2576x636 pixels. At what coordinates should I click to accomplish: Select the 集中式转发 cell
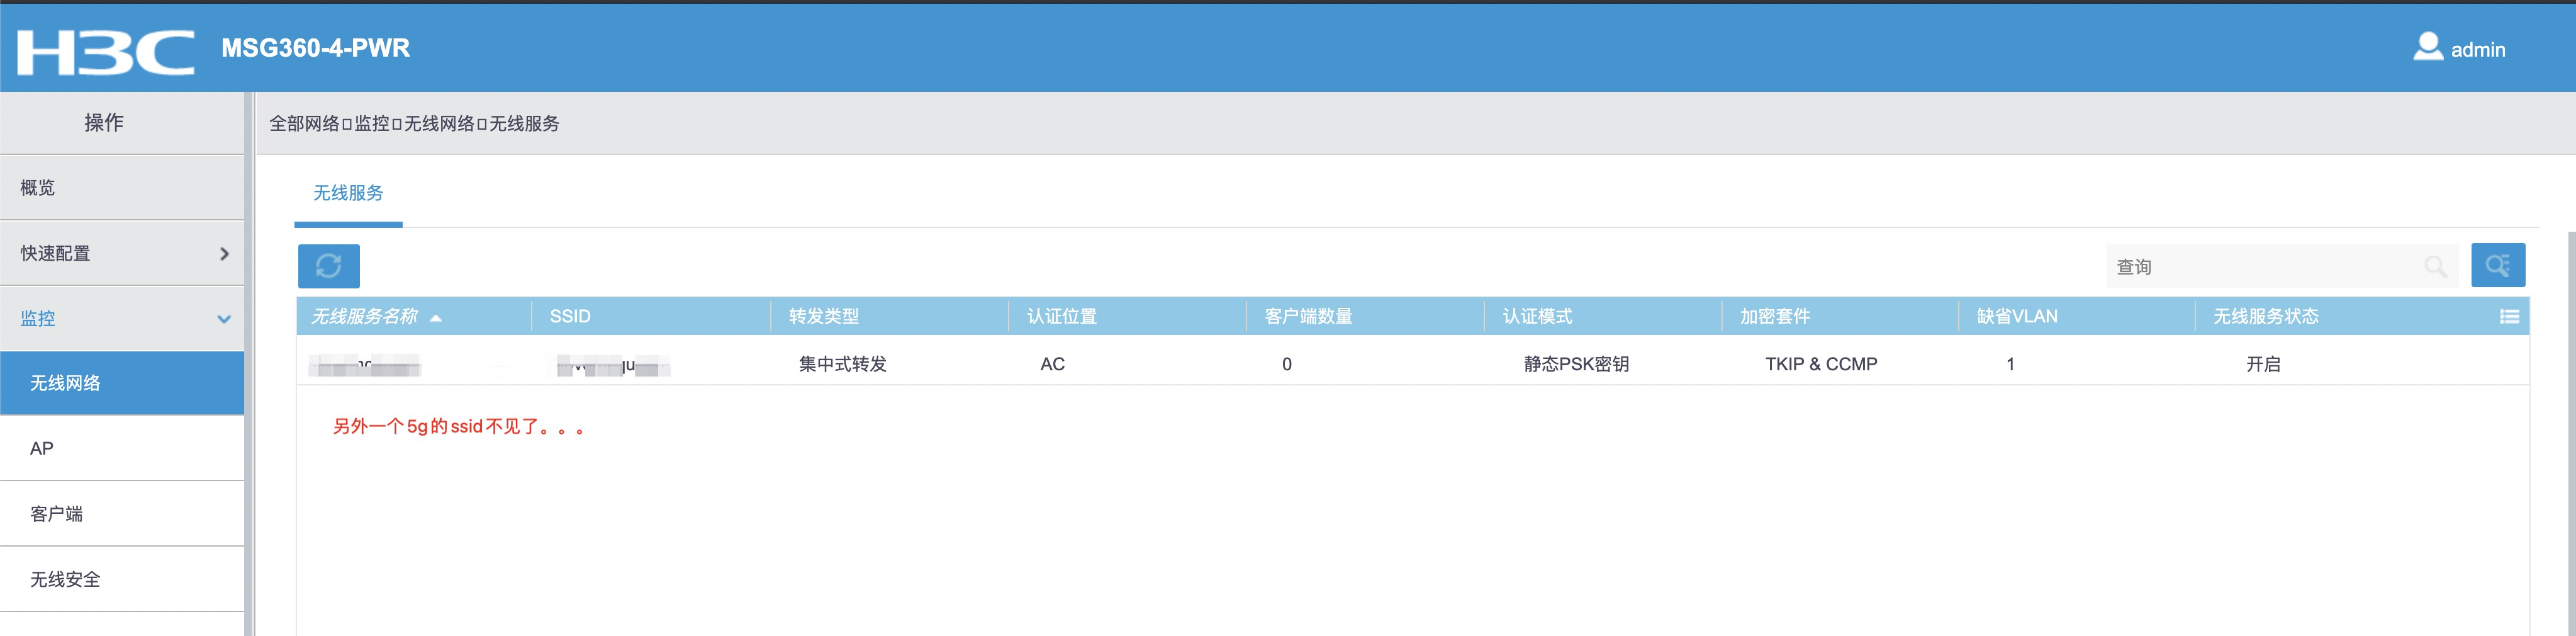842,364
